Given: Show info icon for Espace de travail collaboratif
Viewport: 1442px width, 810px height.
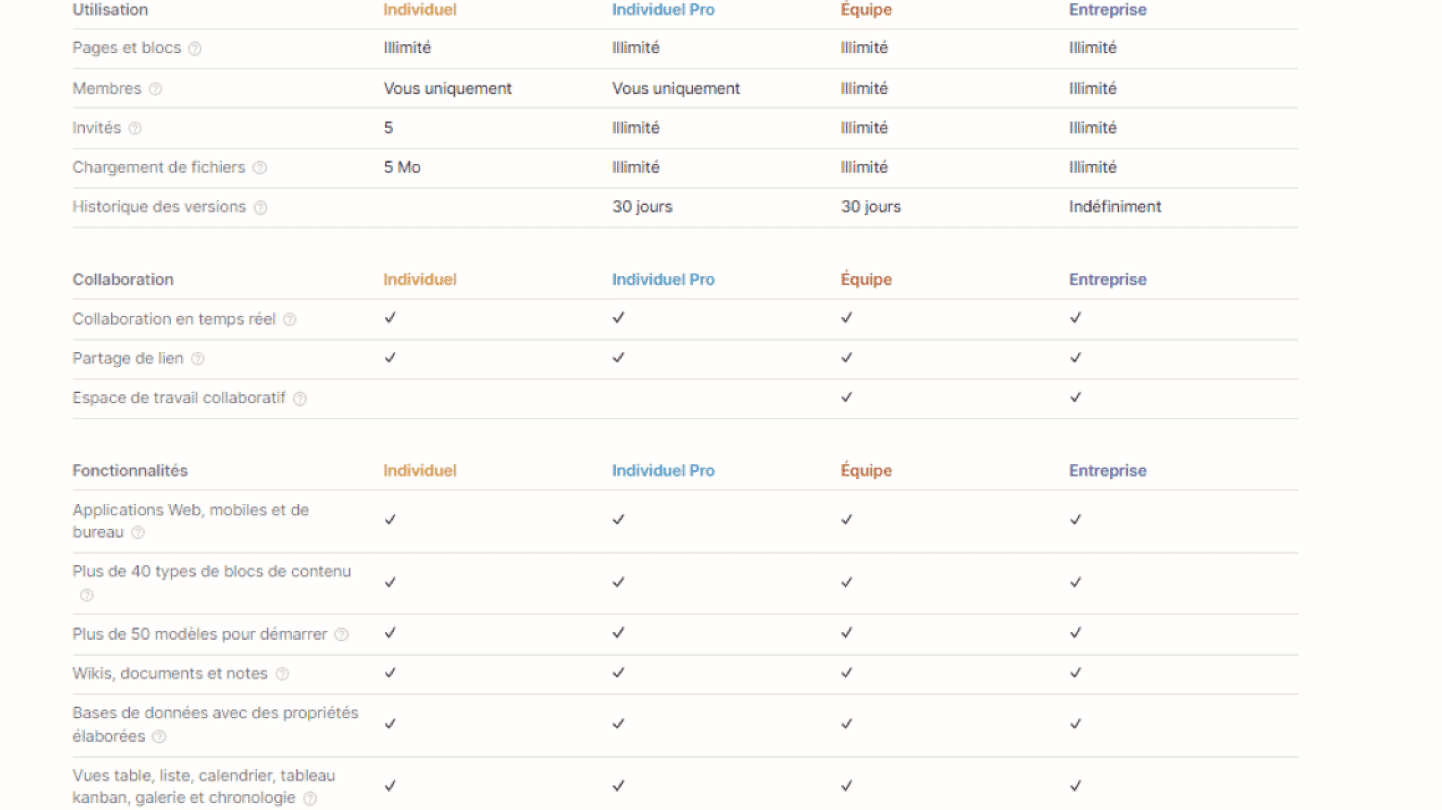Looking at the screenshot, I should 300,399.
